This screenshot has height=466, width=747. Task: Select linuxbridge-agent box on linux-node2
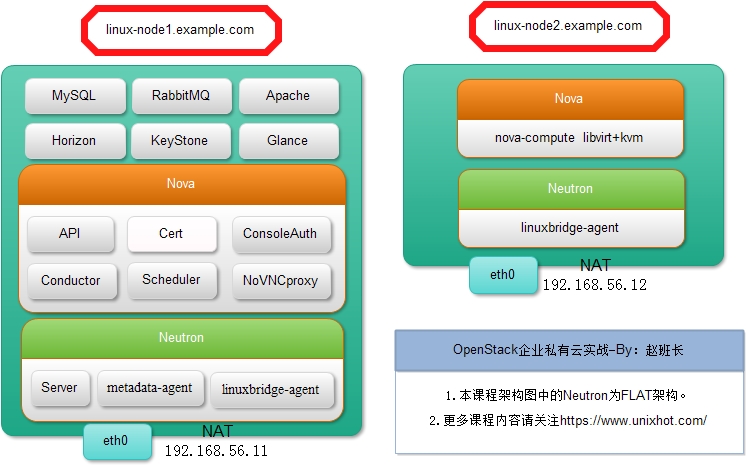click(571, 228)
